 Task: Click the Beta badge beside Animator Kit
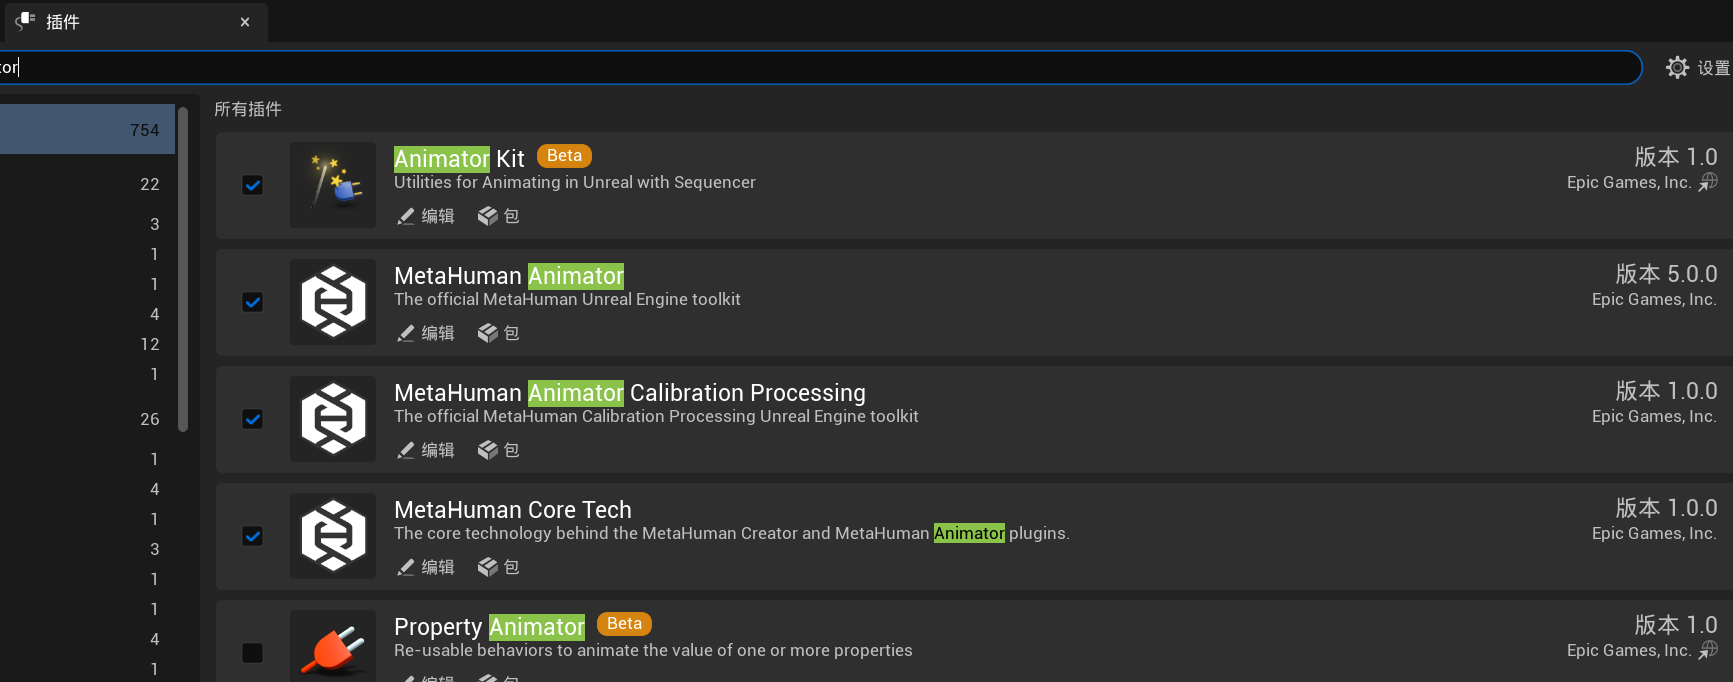pos(564,156)
